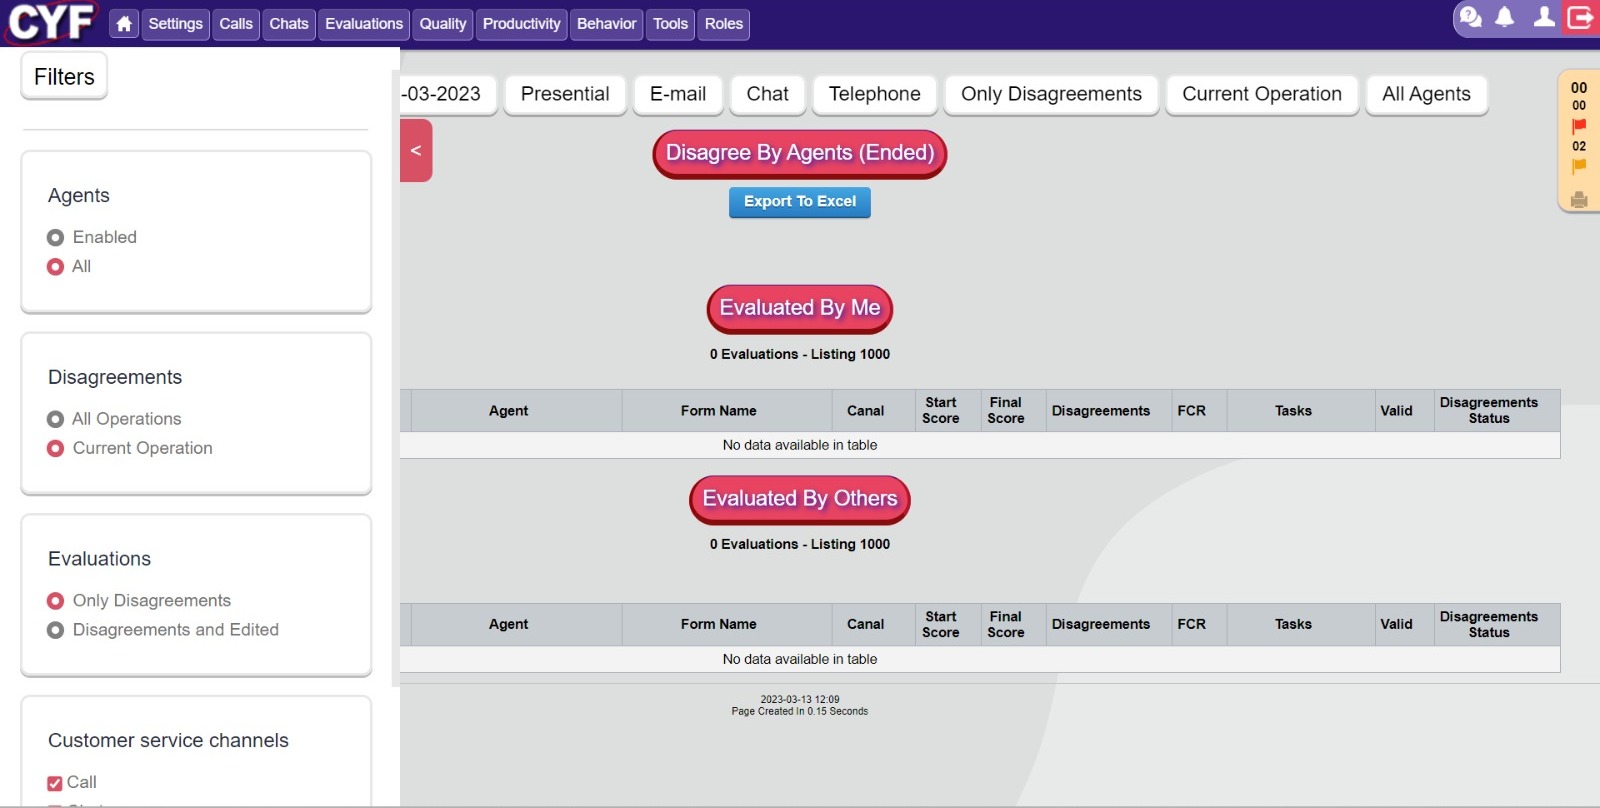Select Only Disagreements evaluations radio
Screen dimensions: 1600x808
click(56, 601)
